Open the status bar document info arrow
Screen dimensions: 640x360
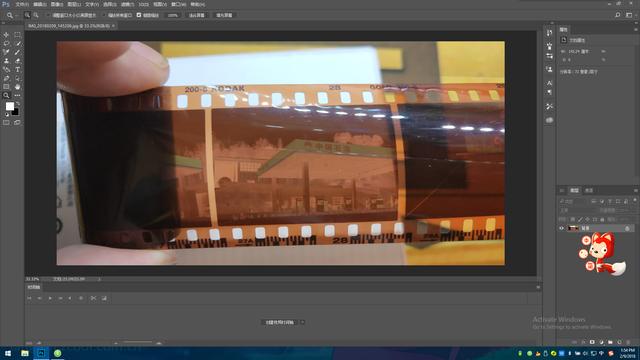(x=99, y=279)
